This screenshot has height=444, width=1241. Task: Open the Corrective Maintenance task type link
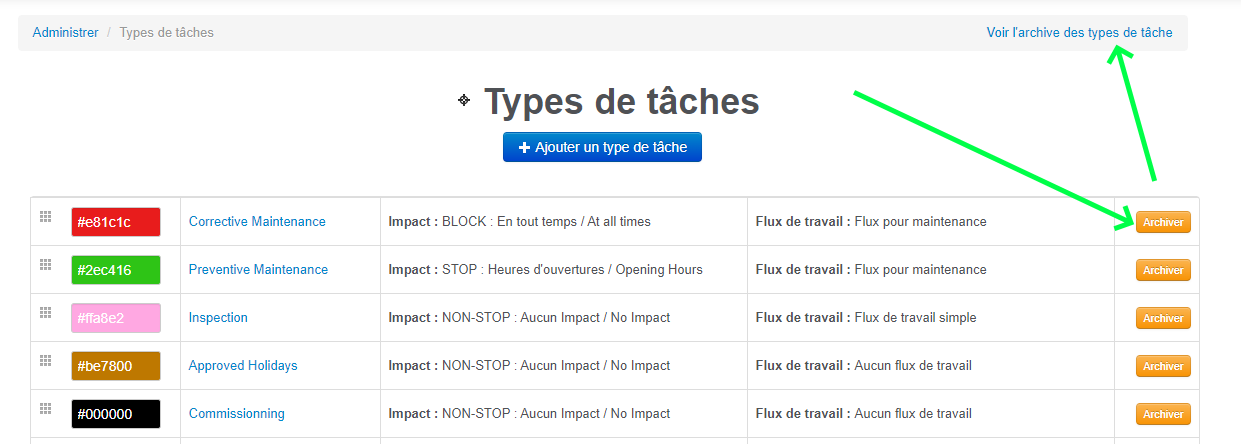(257, 221)
